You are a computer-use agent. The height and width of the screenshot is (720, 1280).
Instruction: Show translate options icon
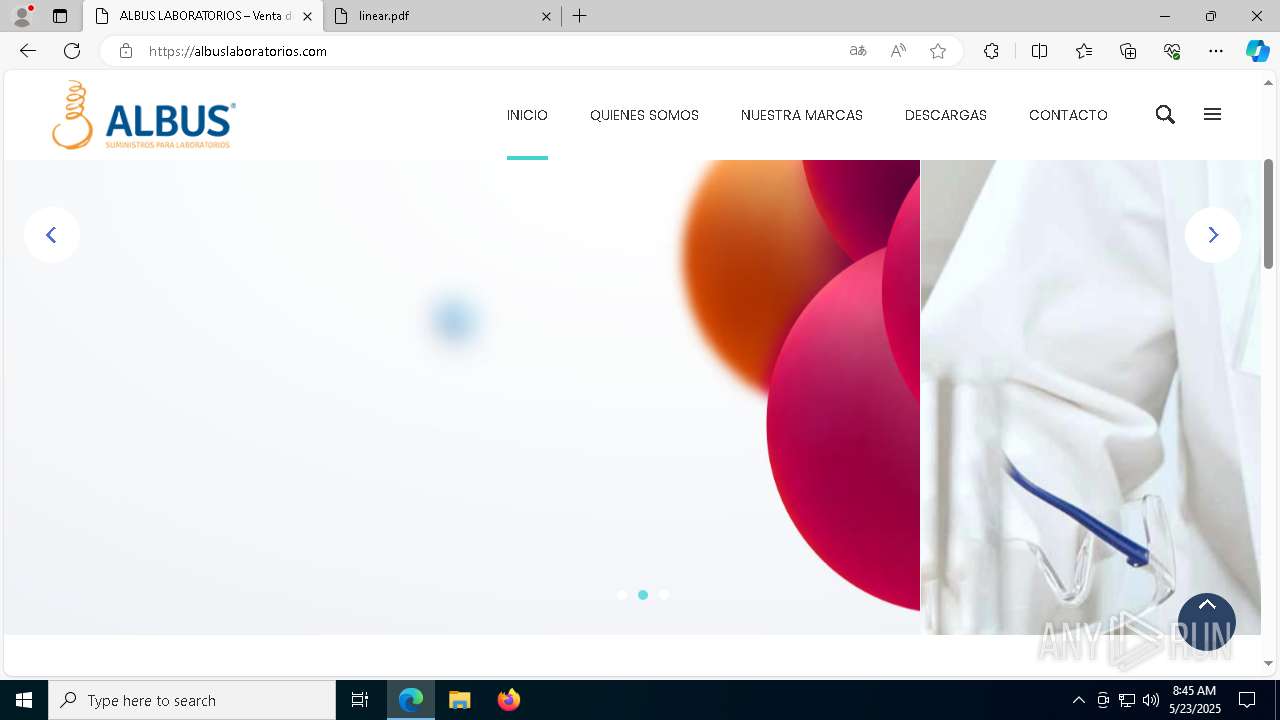[x=858, y=51]
